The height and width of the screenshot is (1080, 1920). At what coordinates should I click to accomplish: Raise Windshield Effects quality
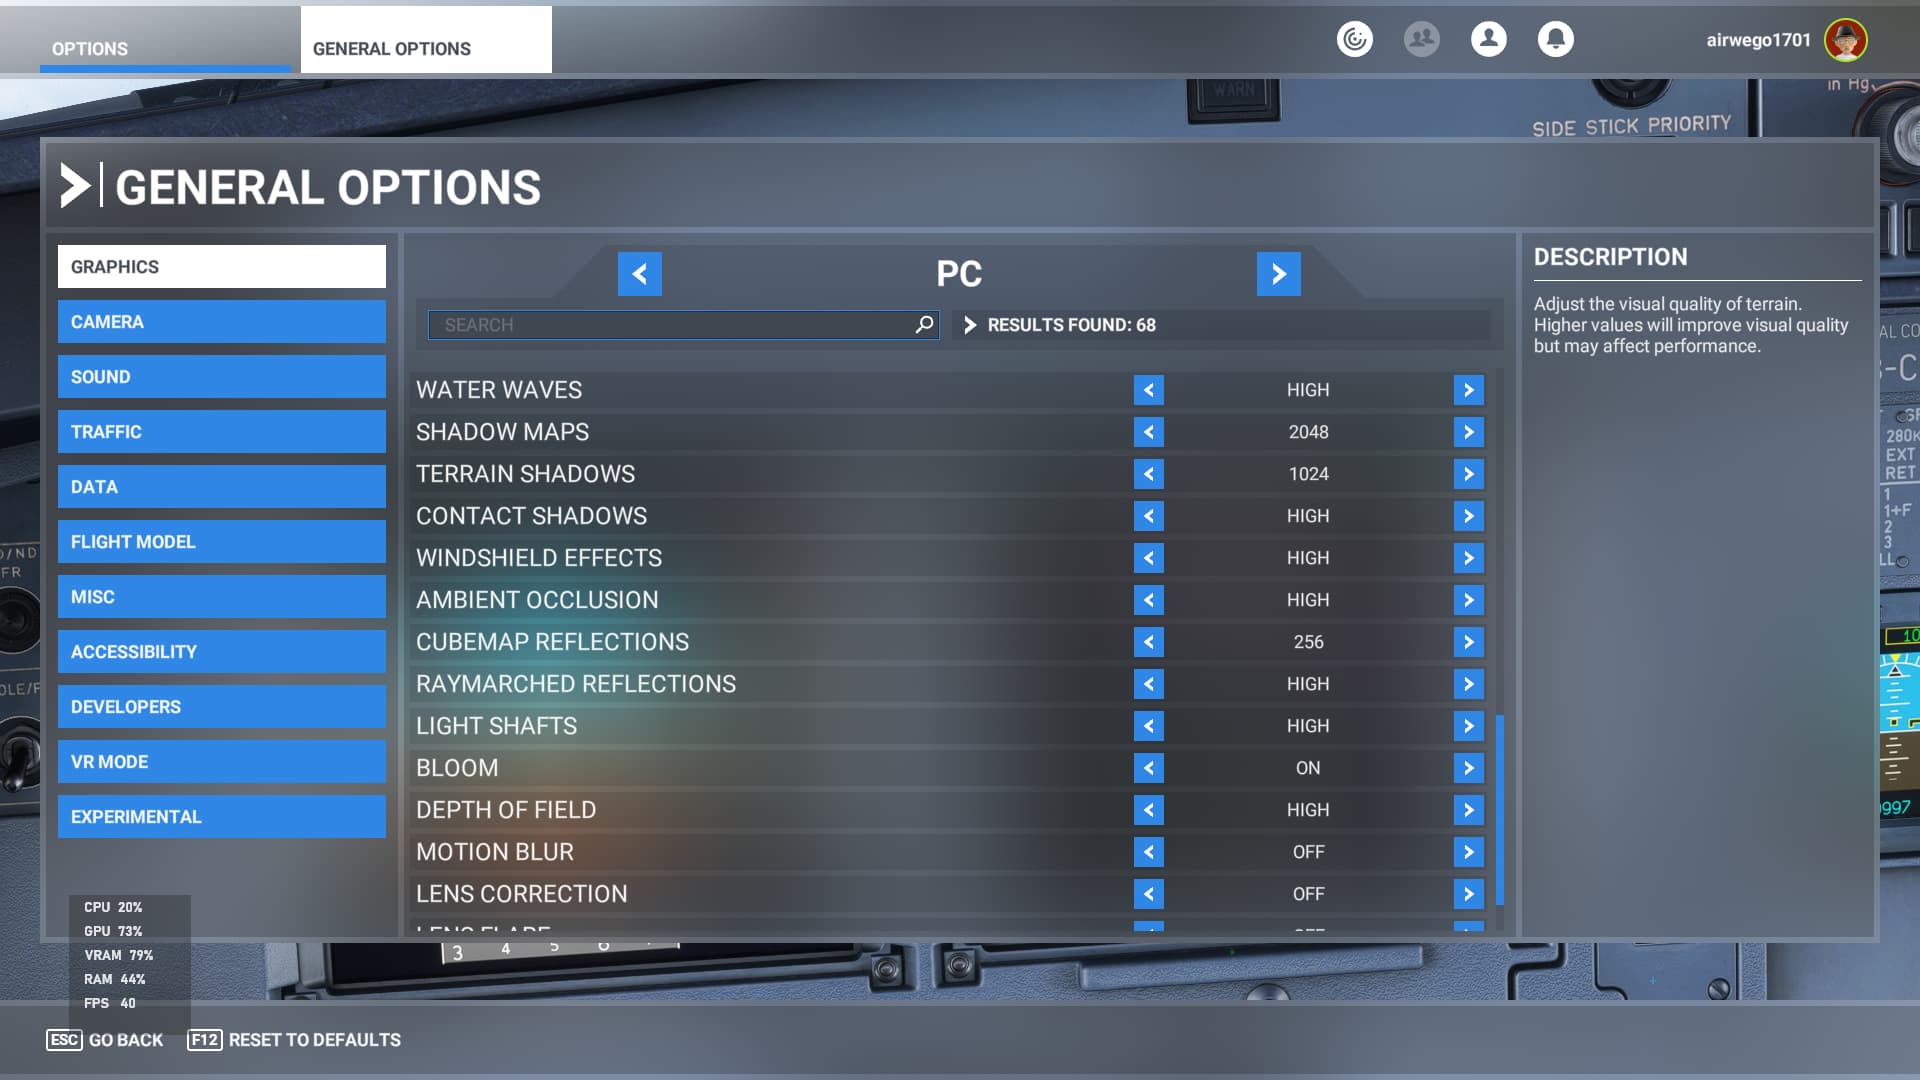tap(1469, 558)
